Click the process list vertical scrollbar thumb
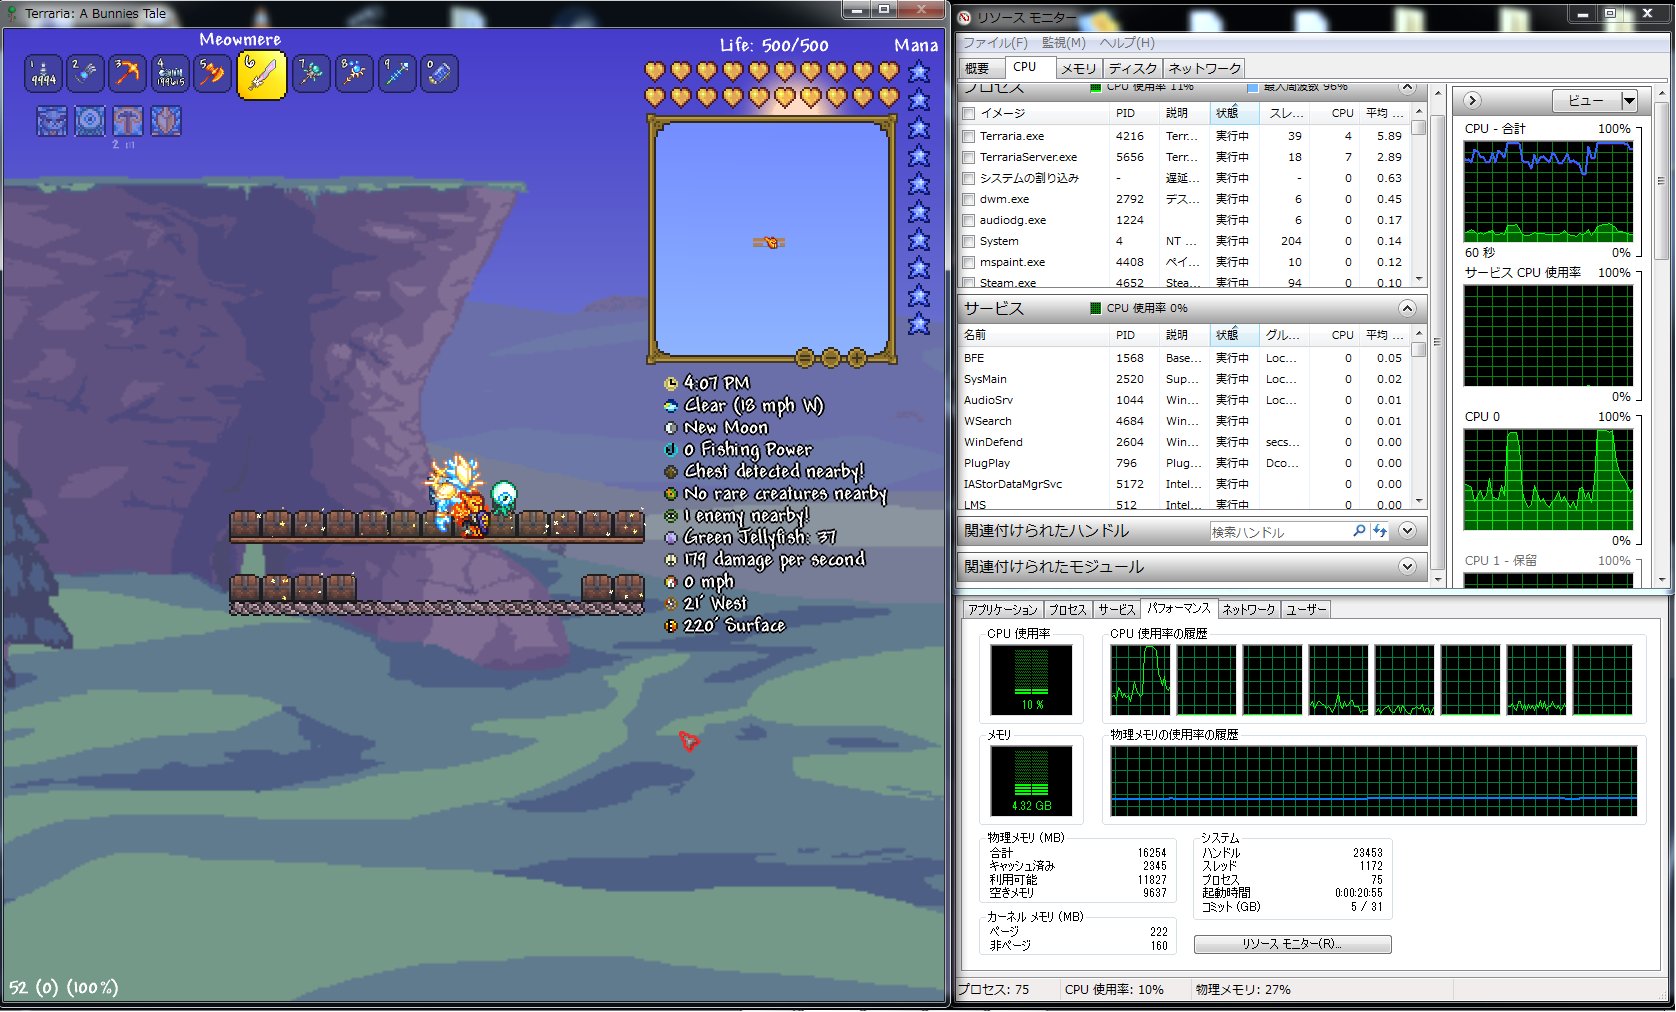This screenshot has width=1676, height=1012. coord(1419,127)
